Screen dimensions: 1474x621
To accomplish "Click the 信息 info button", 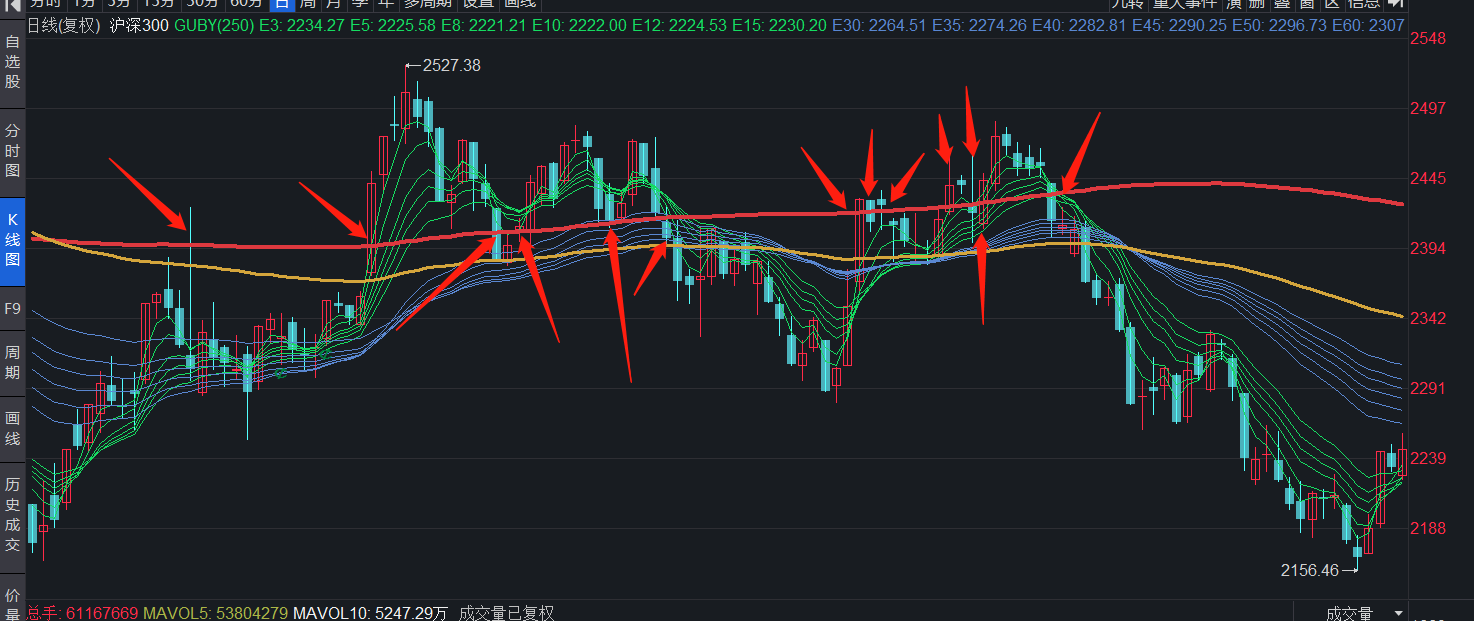I will click(1364, 4).
